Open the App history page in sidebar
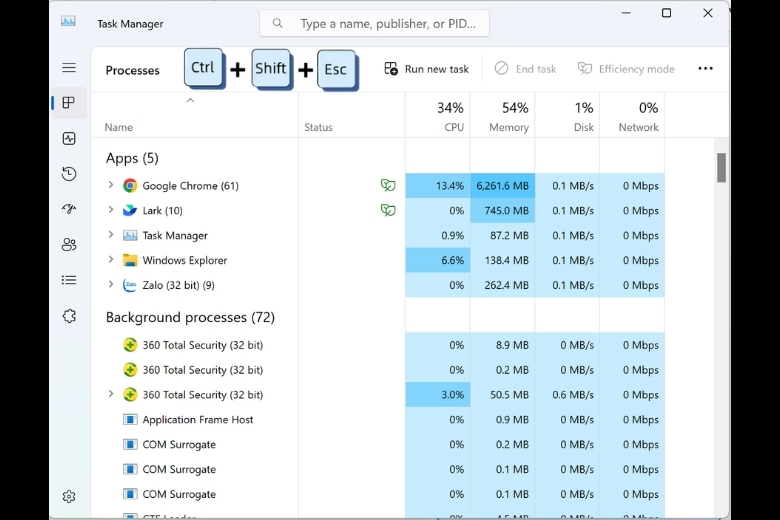 coord(69,174)
